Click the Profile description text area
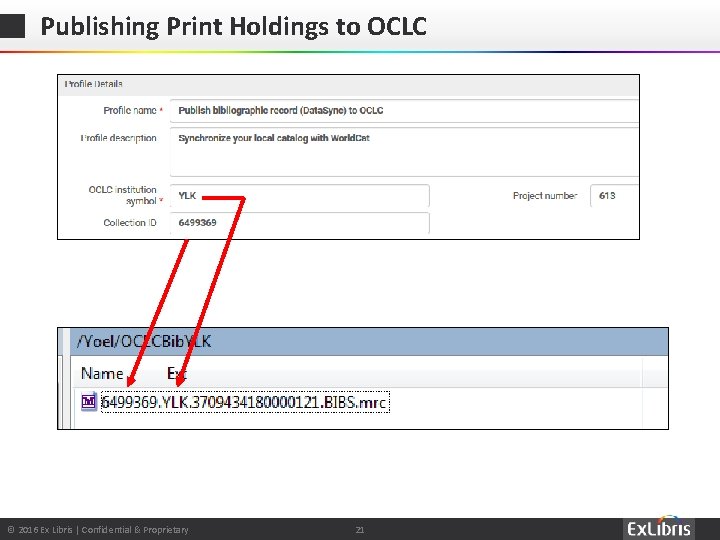This screenshot has height=540, width=720. click(x=404, y=152)
